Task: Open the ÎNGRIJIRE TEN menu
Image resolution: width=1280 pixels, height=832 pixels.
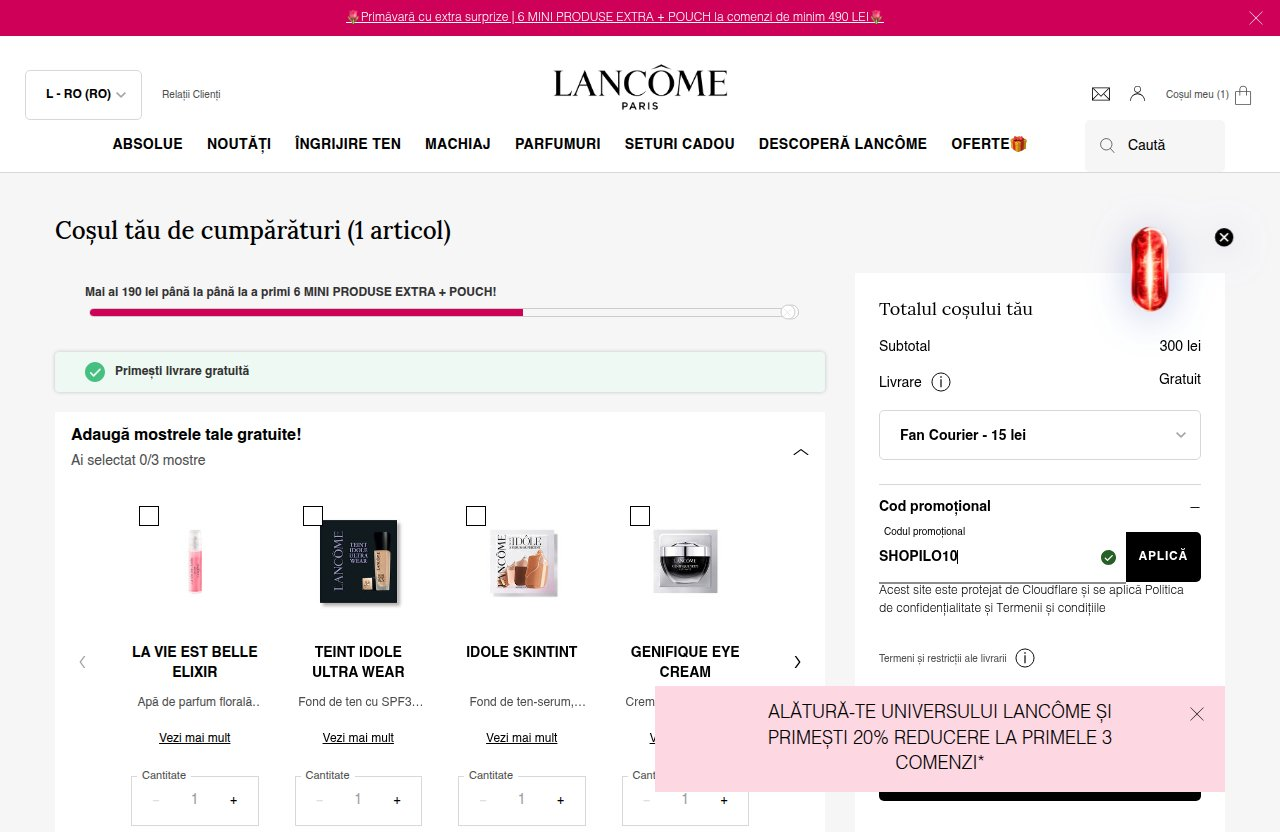Action: pos(348,144)
